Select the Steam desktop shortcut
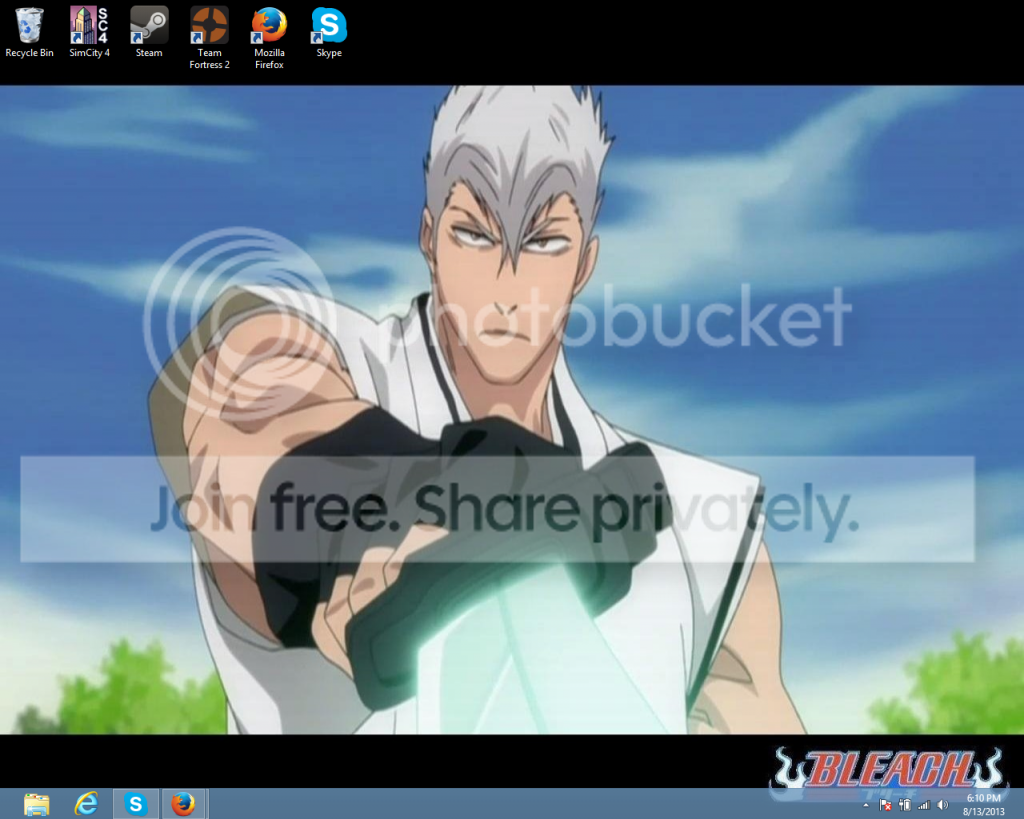Screen dimensions: 1024x819 pos(149,33)
